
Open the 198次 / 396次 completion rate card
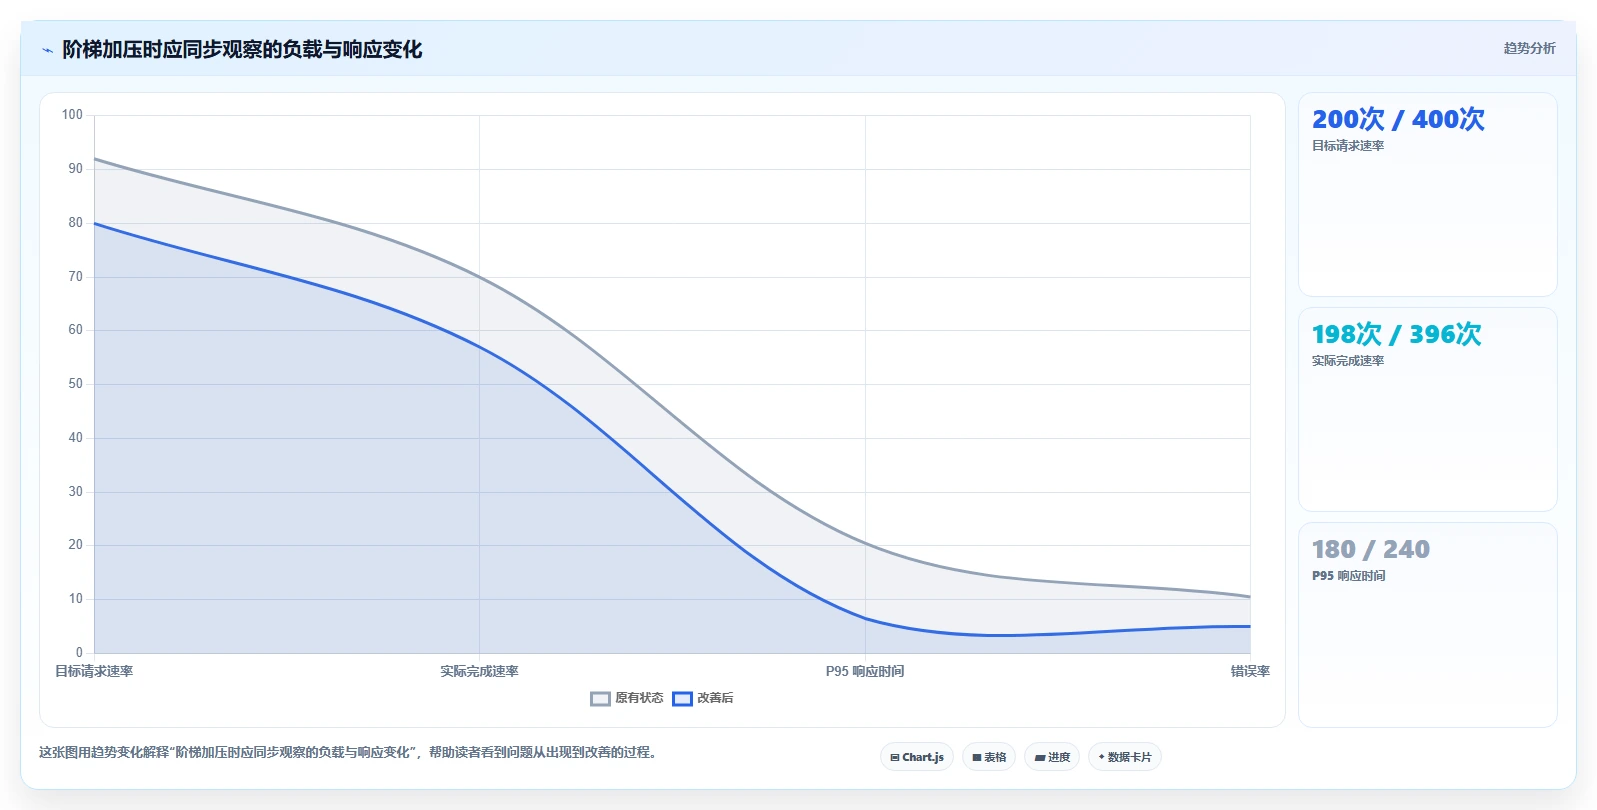1428,410
